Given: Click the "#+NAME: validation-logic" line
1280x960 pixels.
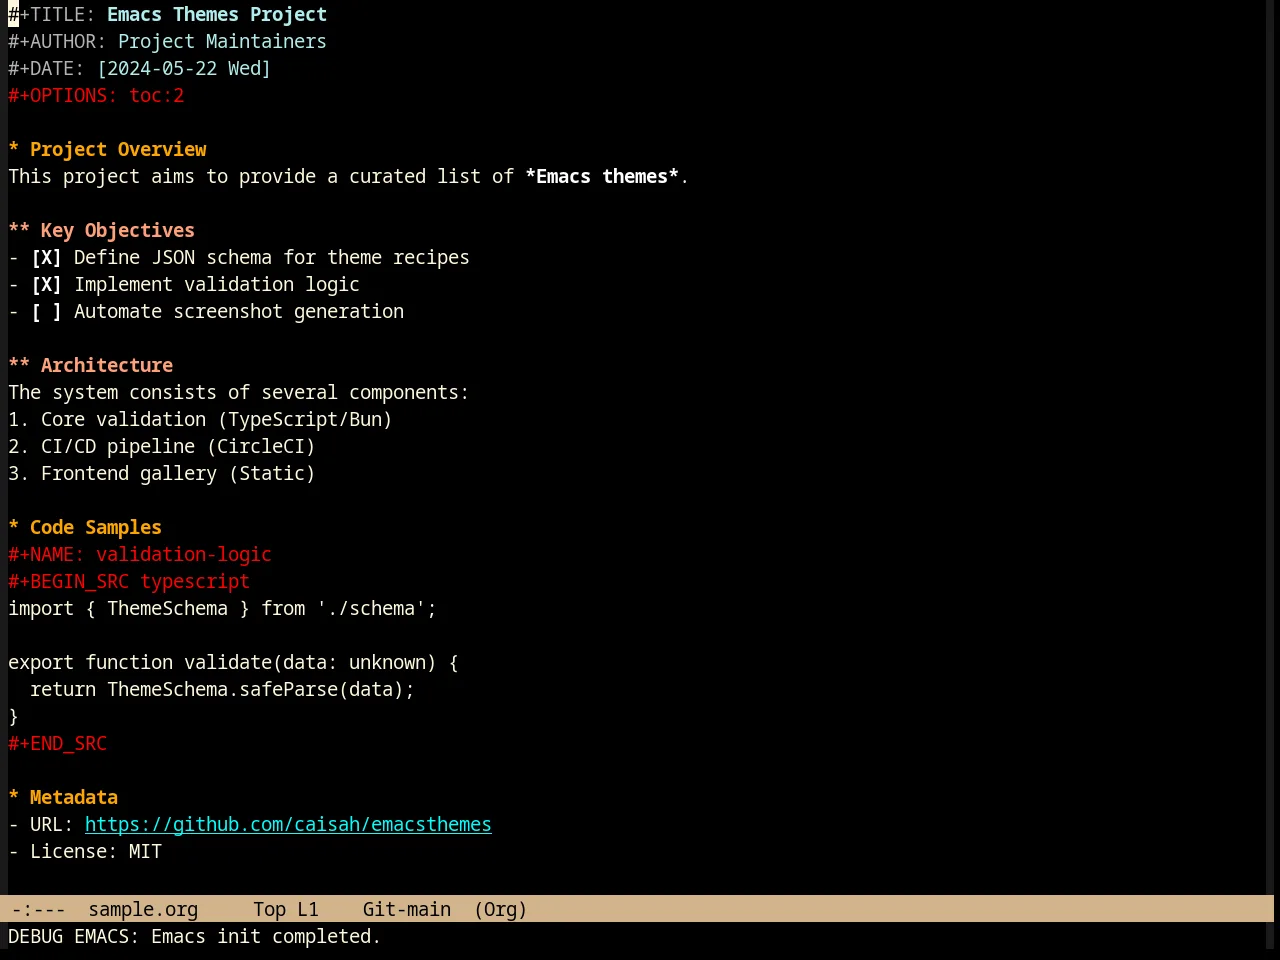Looking at the screenshot, I should pyautogui.click(x=140, y=554).
